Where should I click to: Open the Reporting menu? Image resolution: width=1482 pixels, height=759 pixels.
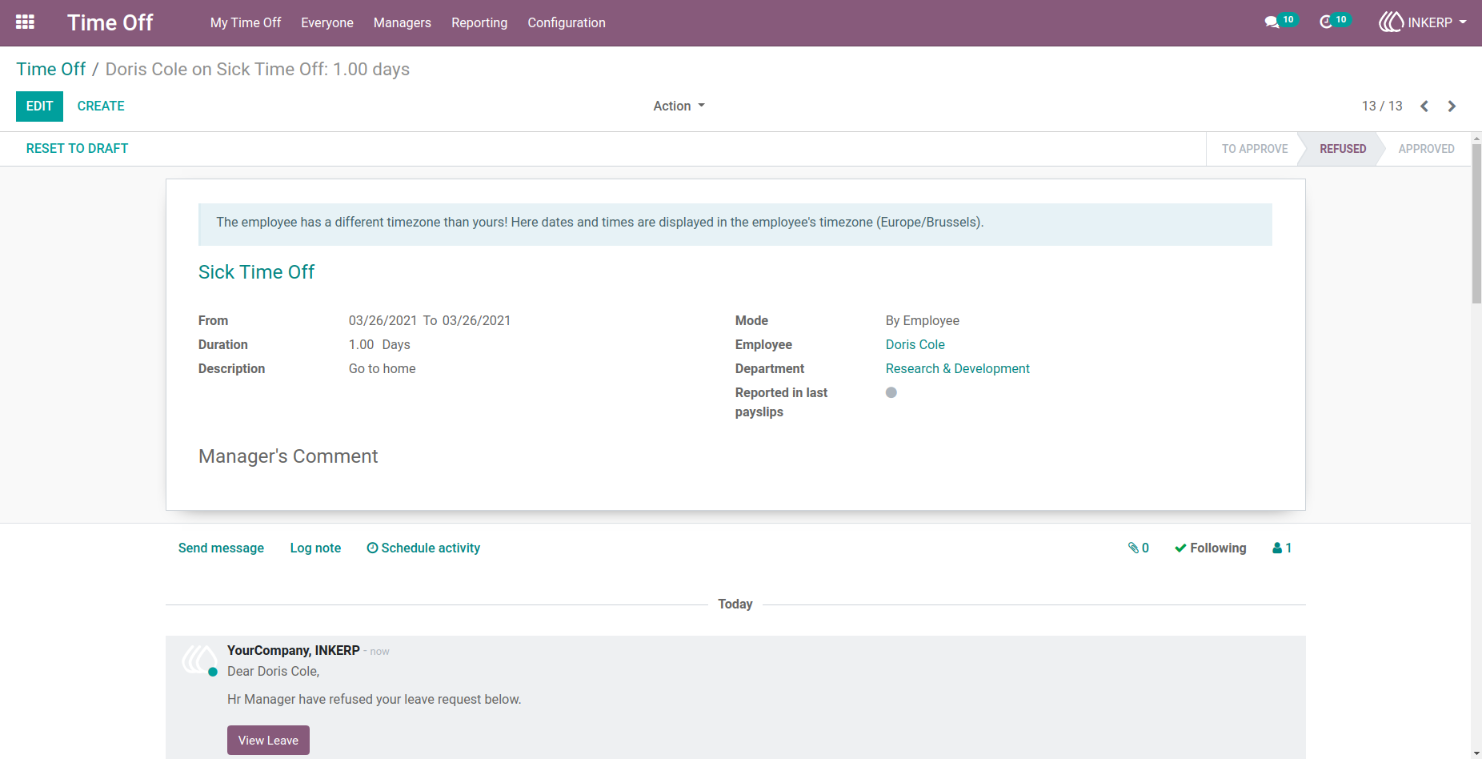tap(479, 22)
